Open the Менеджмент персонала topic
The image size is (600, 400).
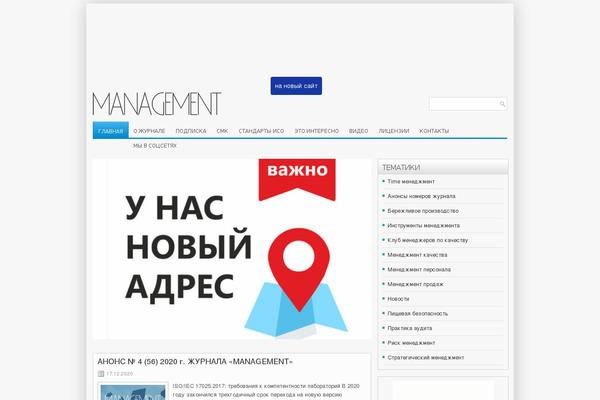click(x=419, y=269)
